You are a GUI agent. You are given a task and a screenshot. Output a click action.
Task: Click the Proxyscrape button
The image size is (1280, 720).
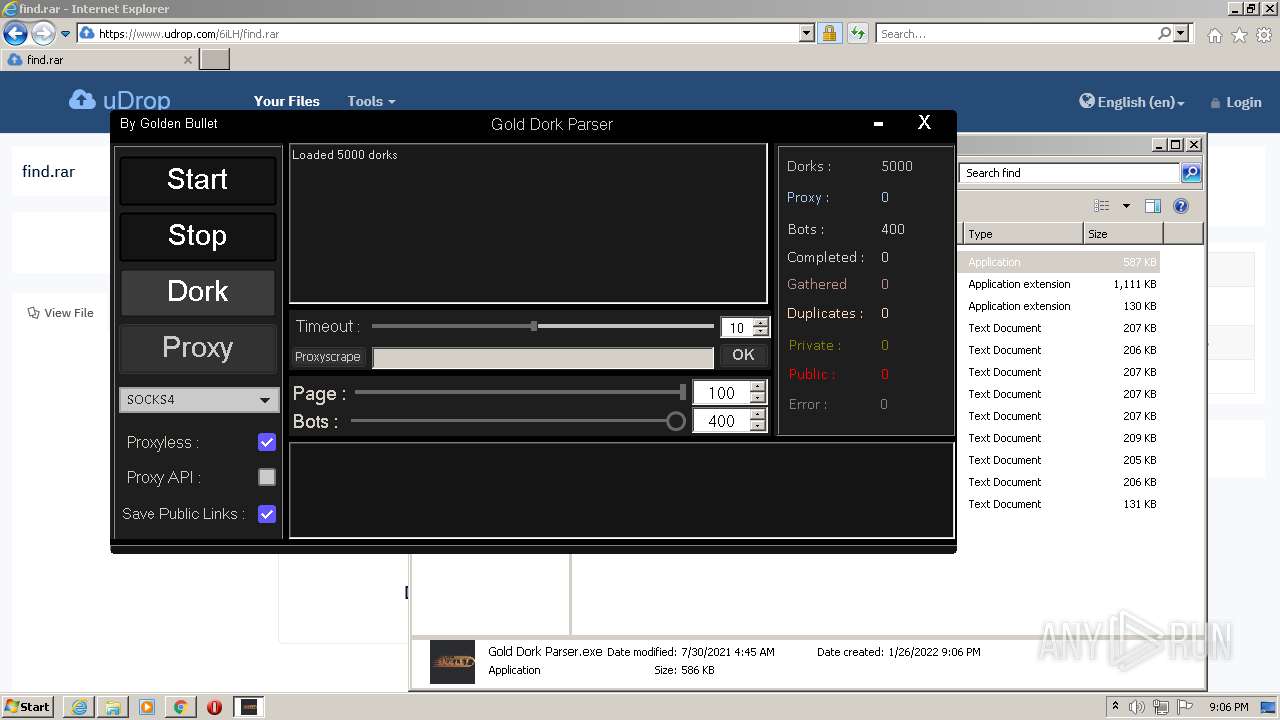(x=327, y=357)
